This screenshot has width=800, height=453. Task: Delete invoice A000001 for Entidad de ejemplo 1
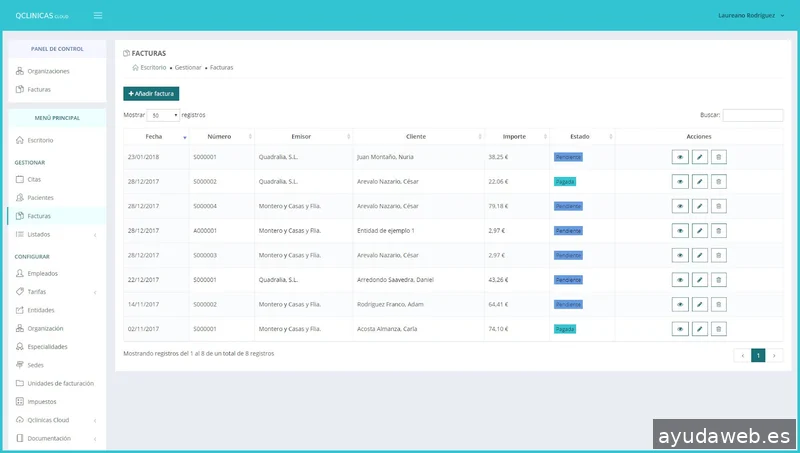718,231
